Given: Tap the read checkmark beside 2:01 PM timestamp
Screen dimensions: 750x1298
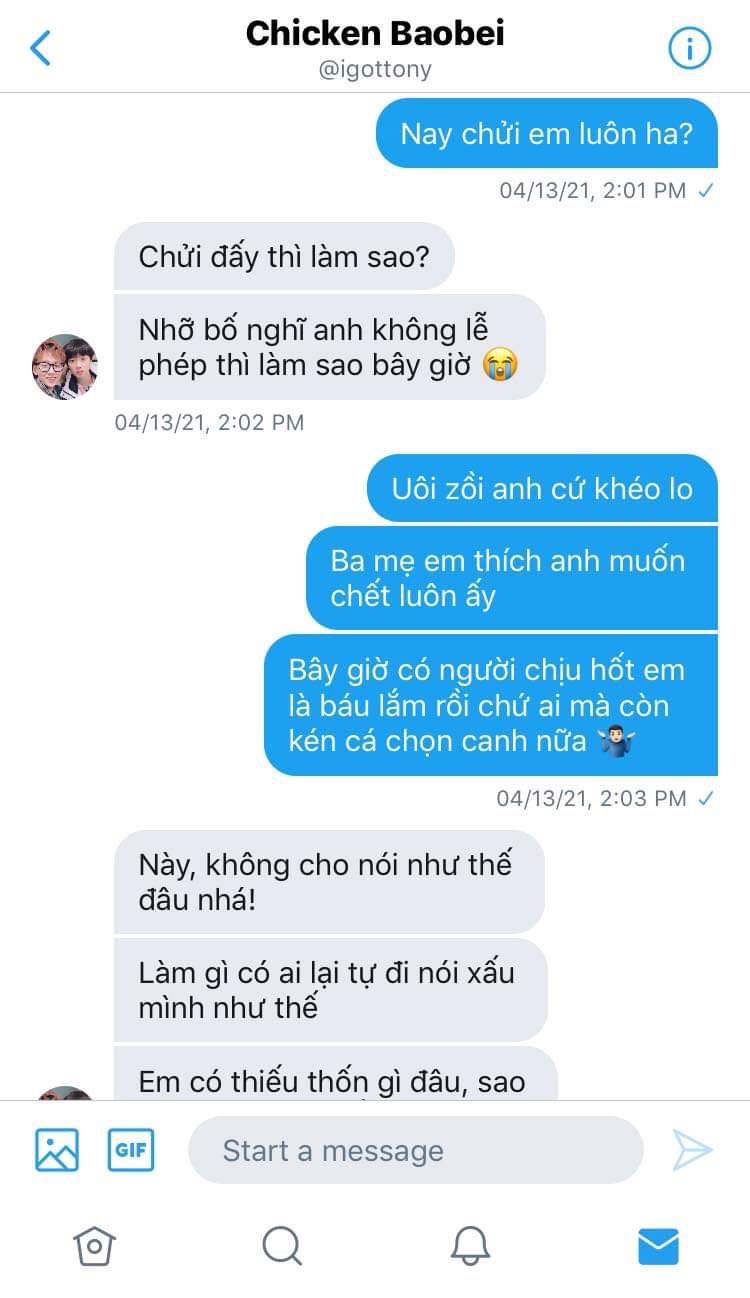Looking at the screenshot, I should (706, 191).
